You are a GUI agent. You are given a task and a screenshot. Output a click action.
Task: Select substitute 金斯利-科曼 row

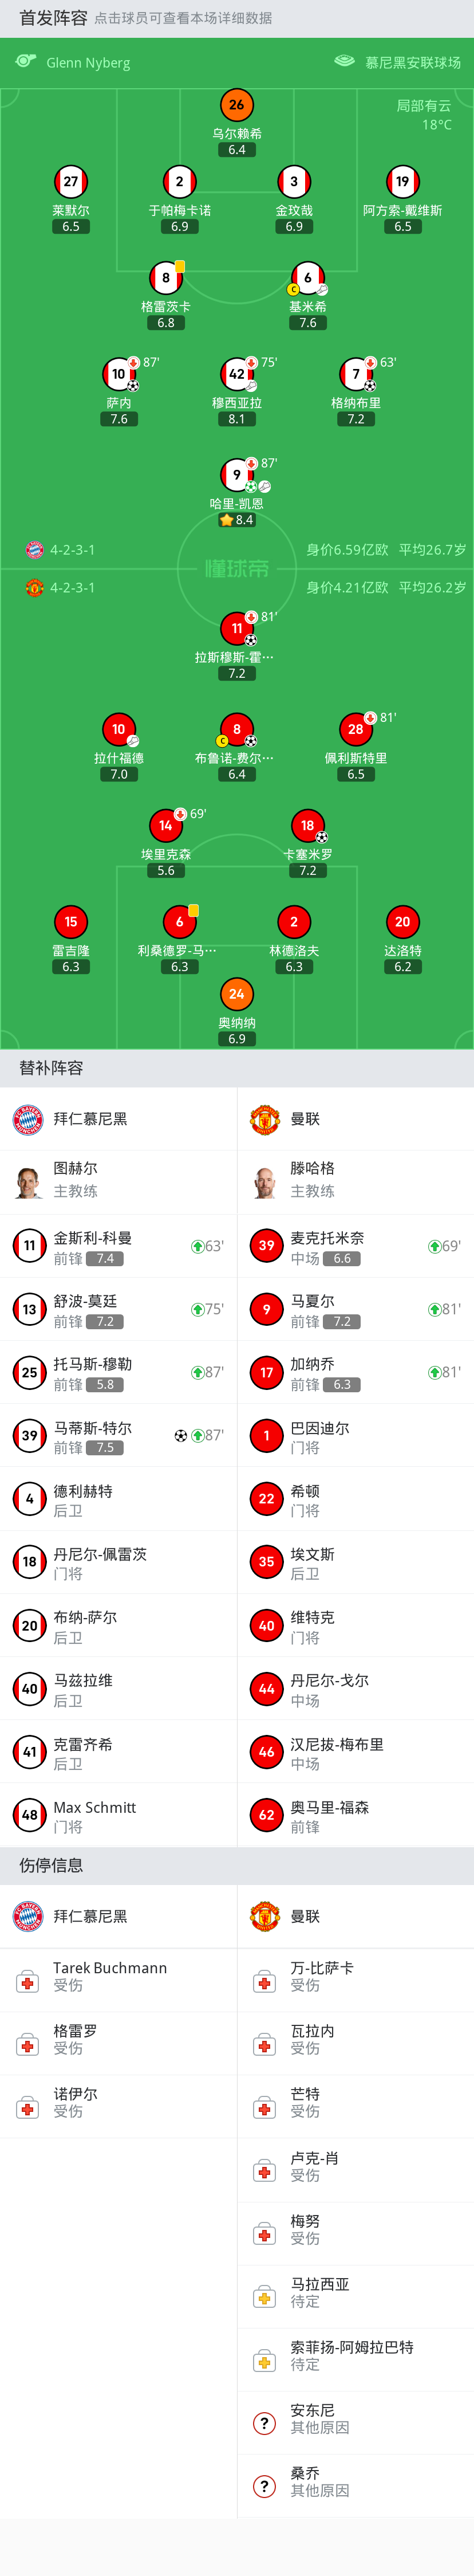tap(118, 1247)
